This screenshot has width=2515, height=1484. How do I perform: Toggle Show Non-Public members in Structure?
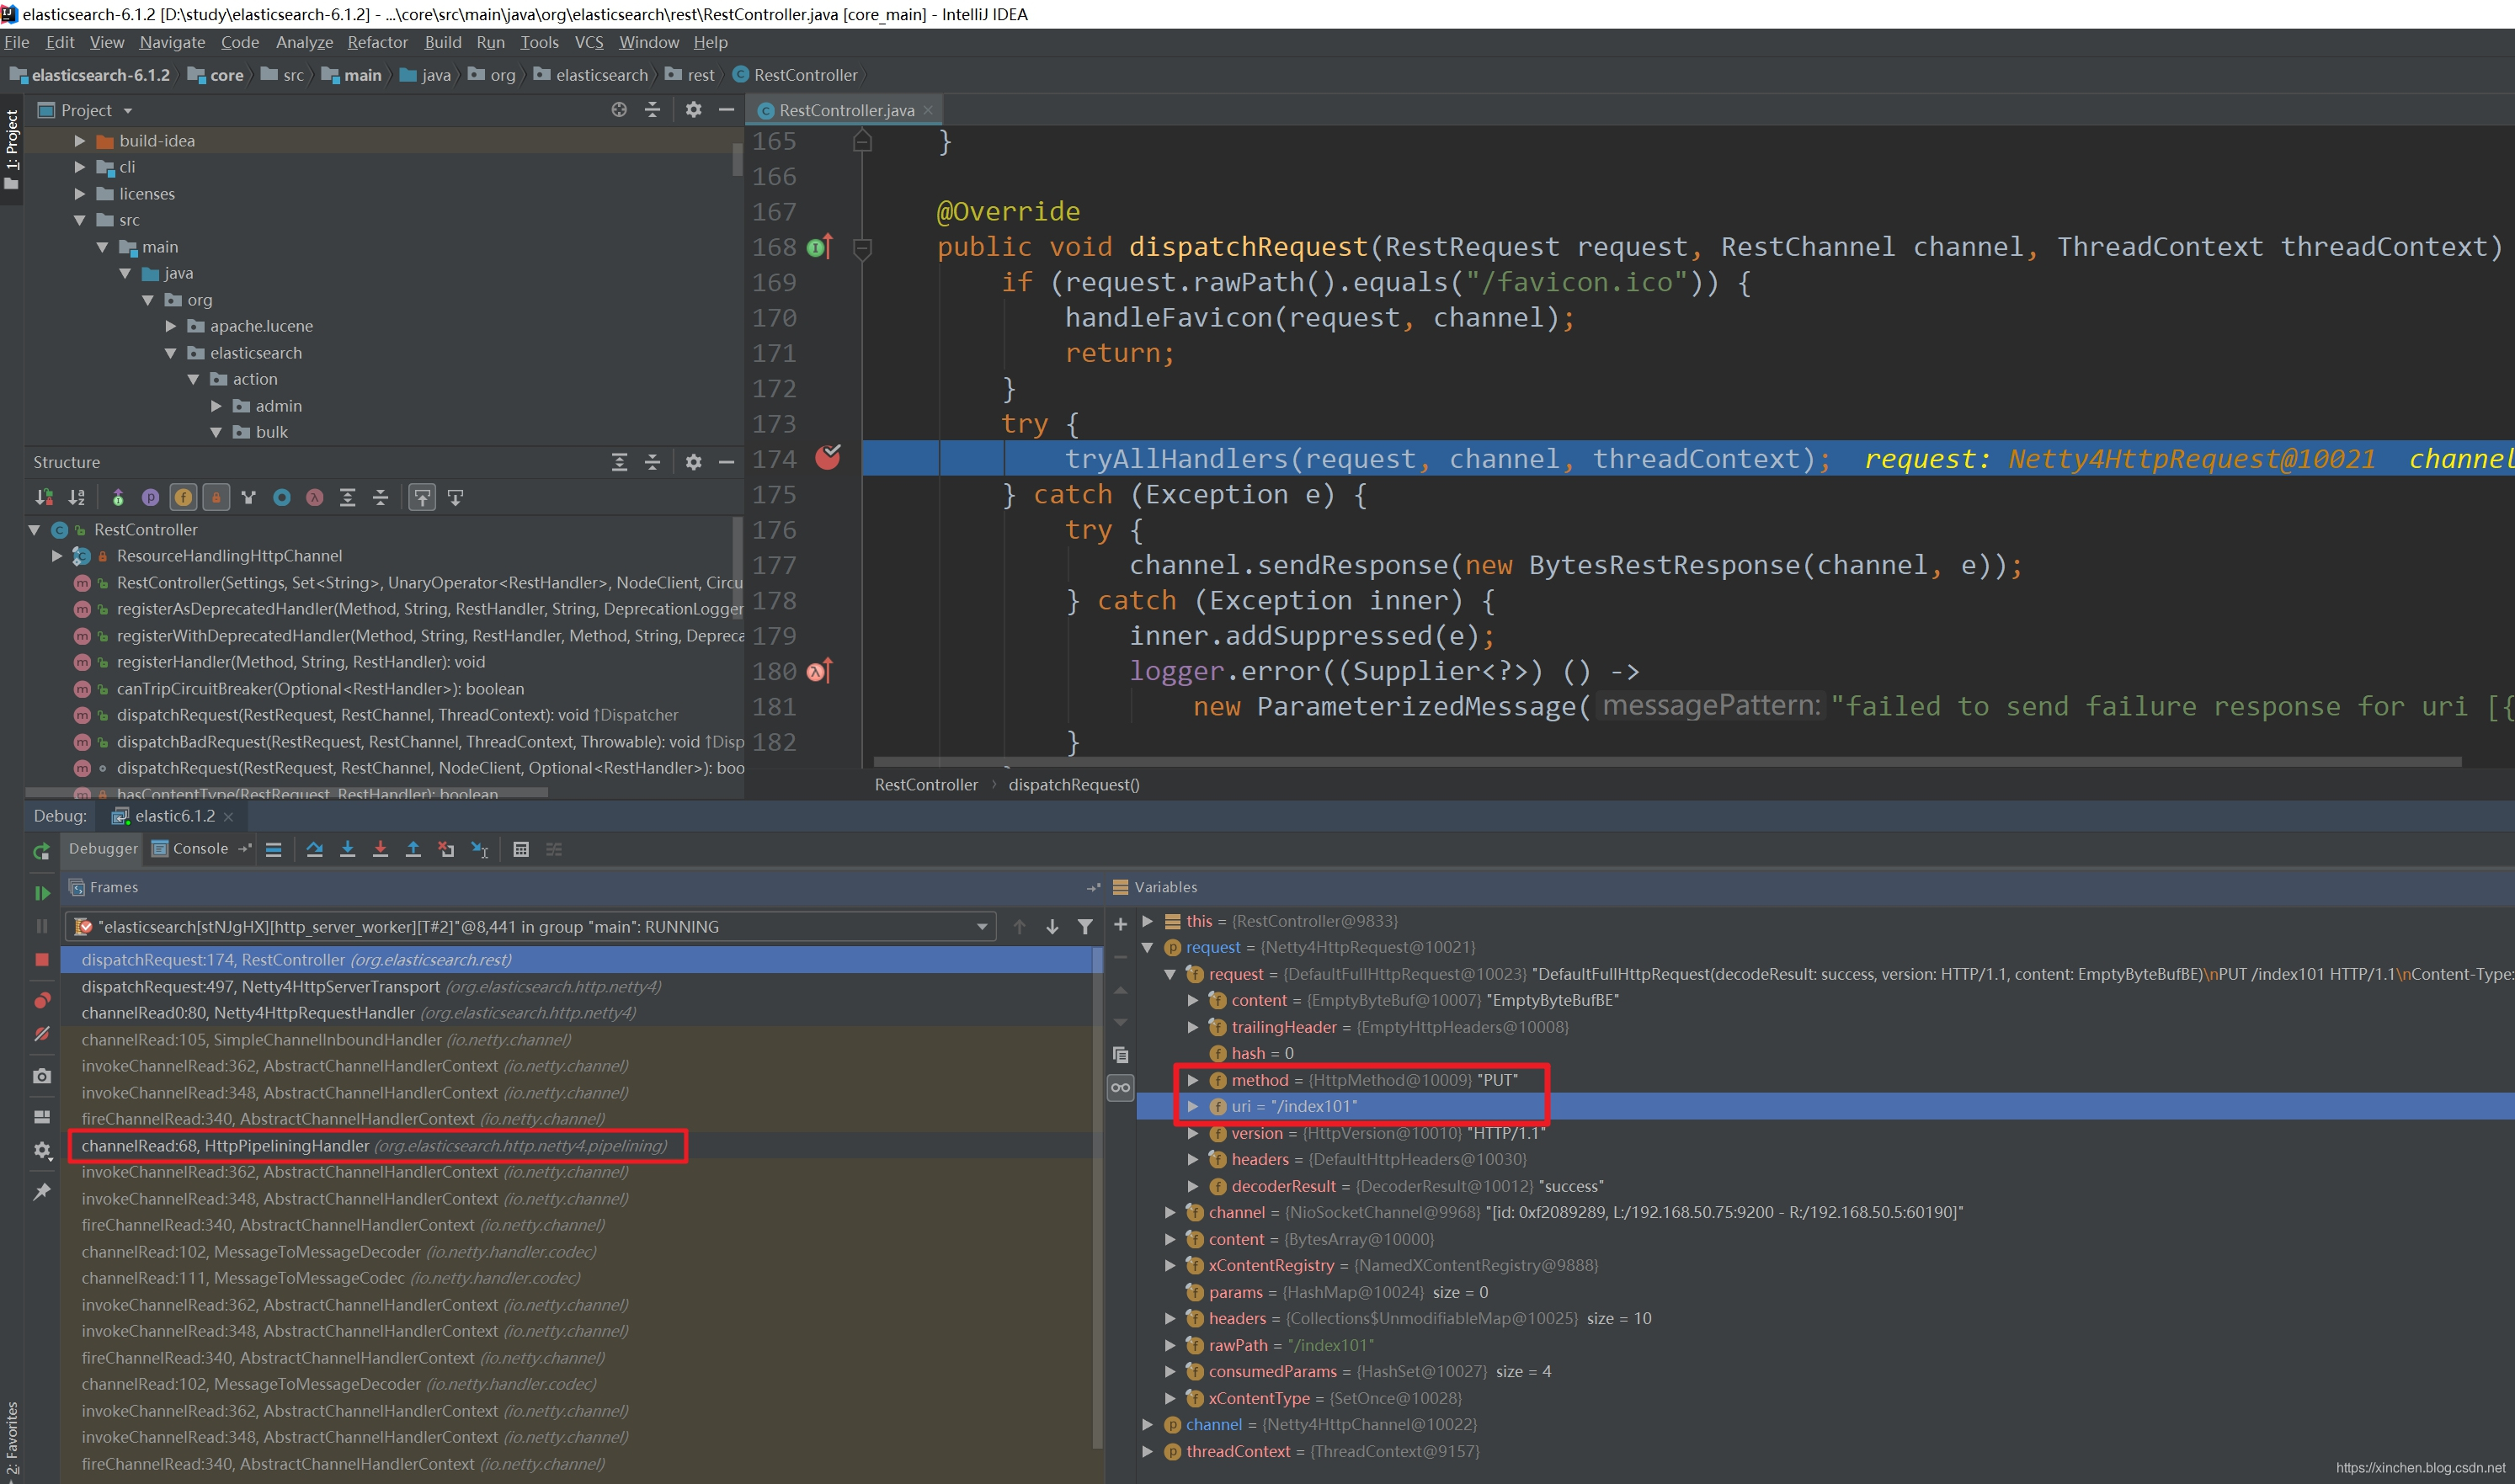pos(217,497)
